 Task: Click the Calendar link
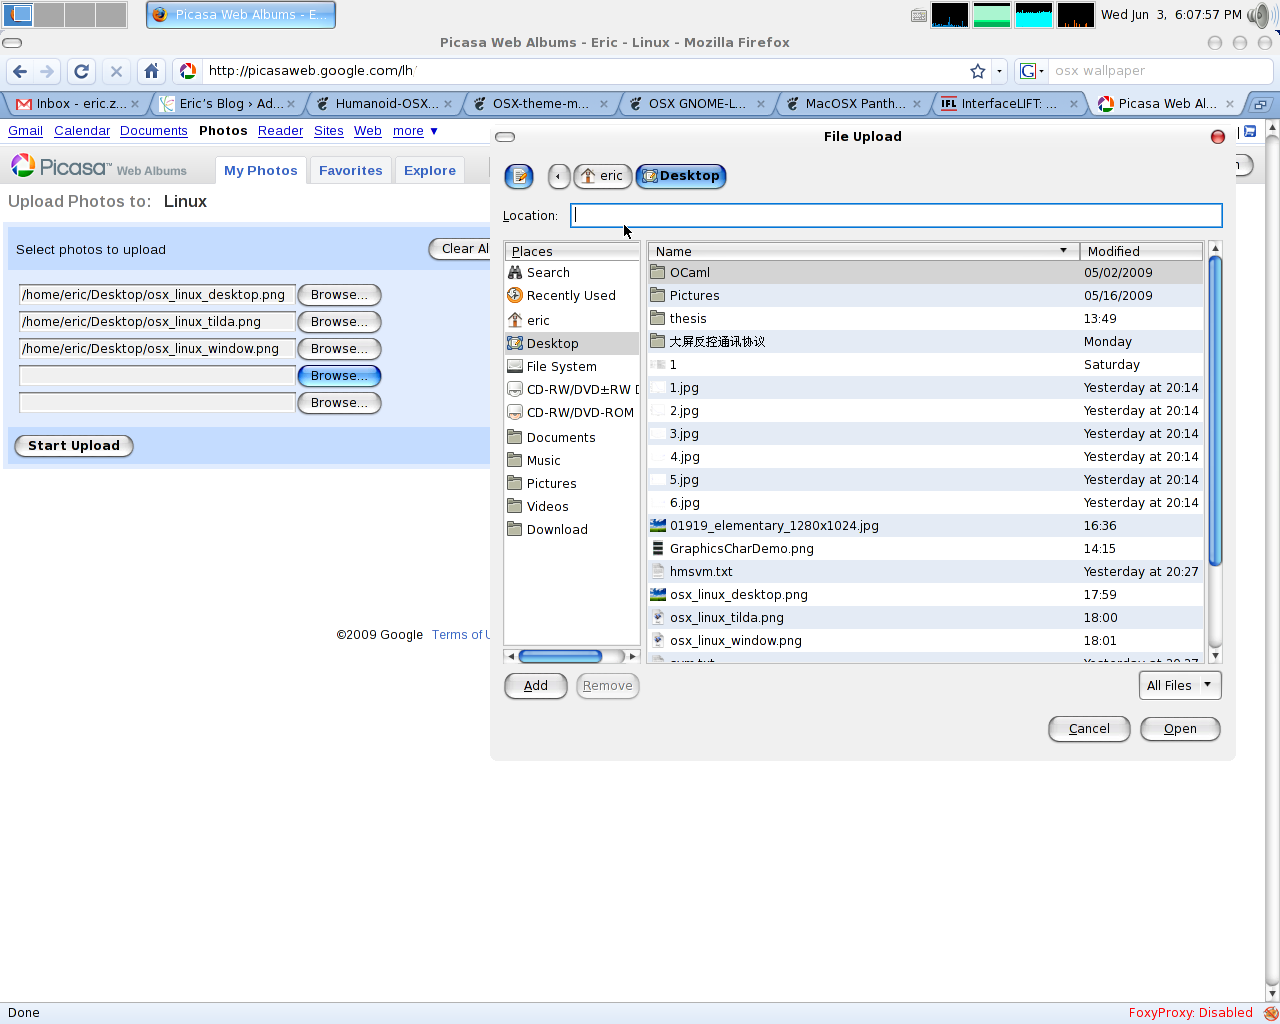pos(82,131)
